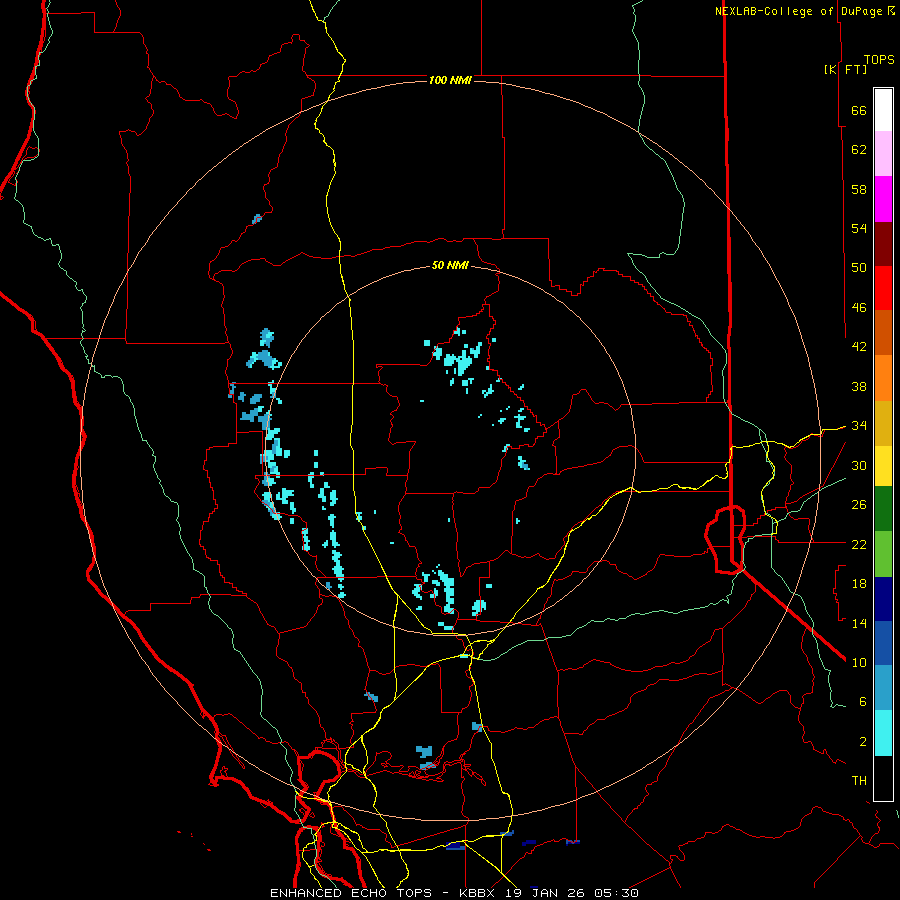
Task: Click the gold swatch above 34
Action: click(x=883, y=423)
